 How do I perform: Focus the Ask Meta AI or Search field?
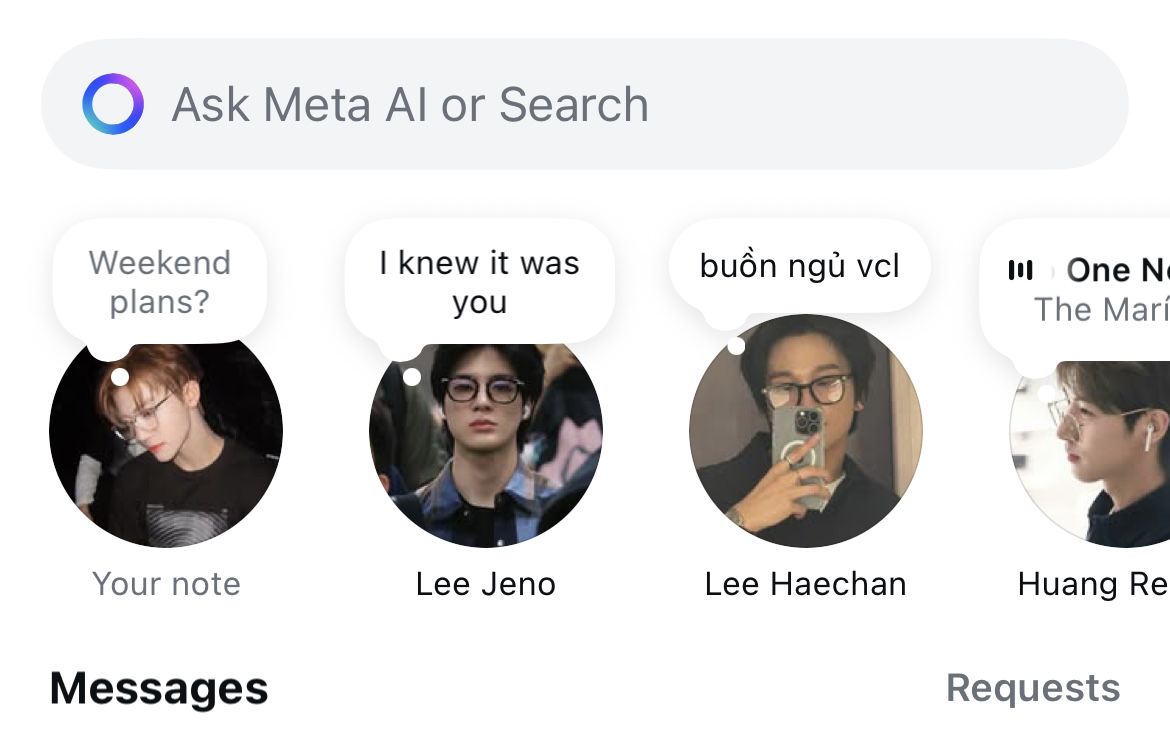(600, 104)
